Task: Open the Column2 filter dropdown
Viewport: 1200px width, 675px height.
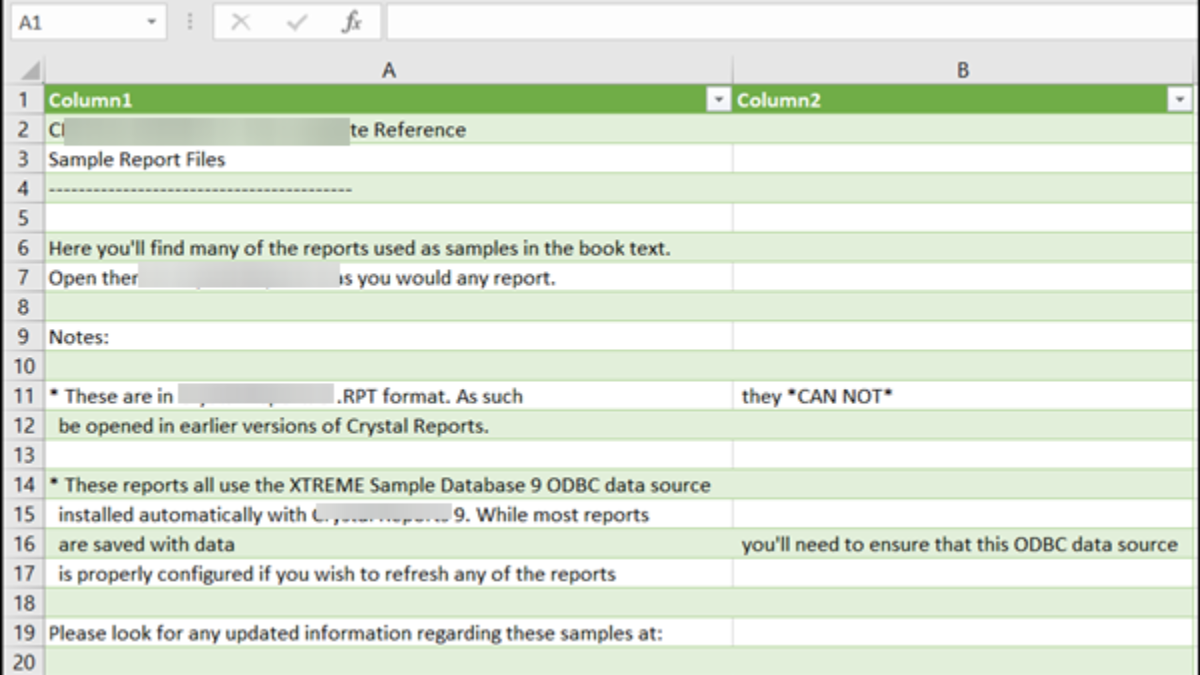Action: coord(1181,100)
